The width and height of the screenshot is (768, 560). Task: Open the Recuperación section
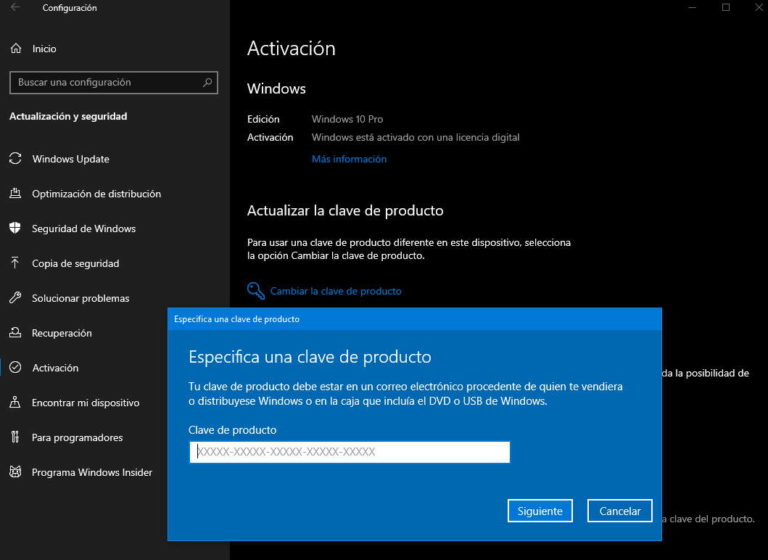click(x=62, y=333)
